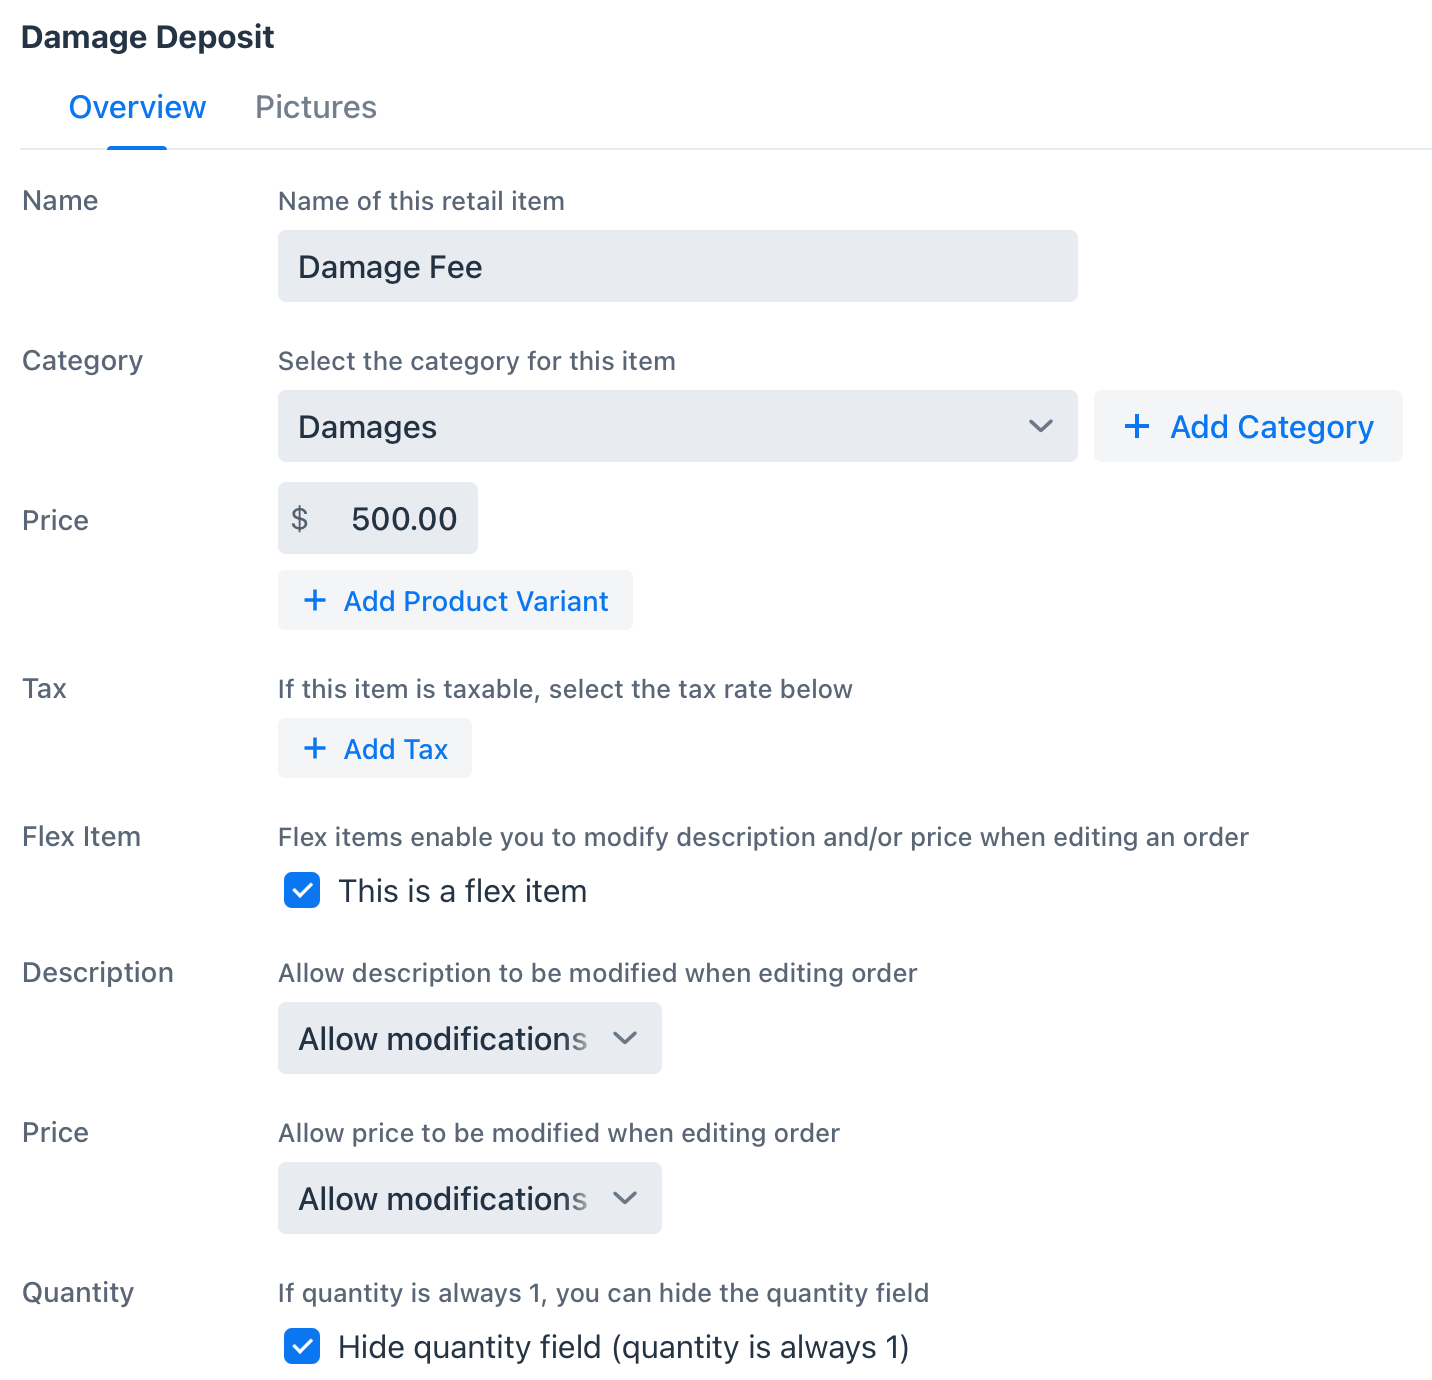
Task: Click the plus icon beside Add Category
Action: pos(1136,426)
